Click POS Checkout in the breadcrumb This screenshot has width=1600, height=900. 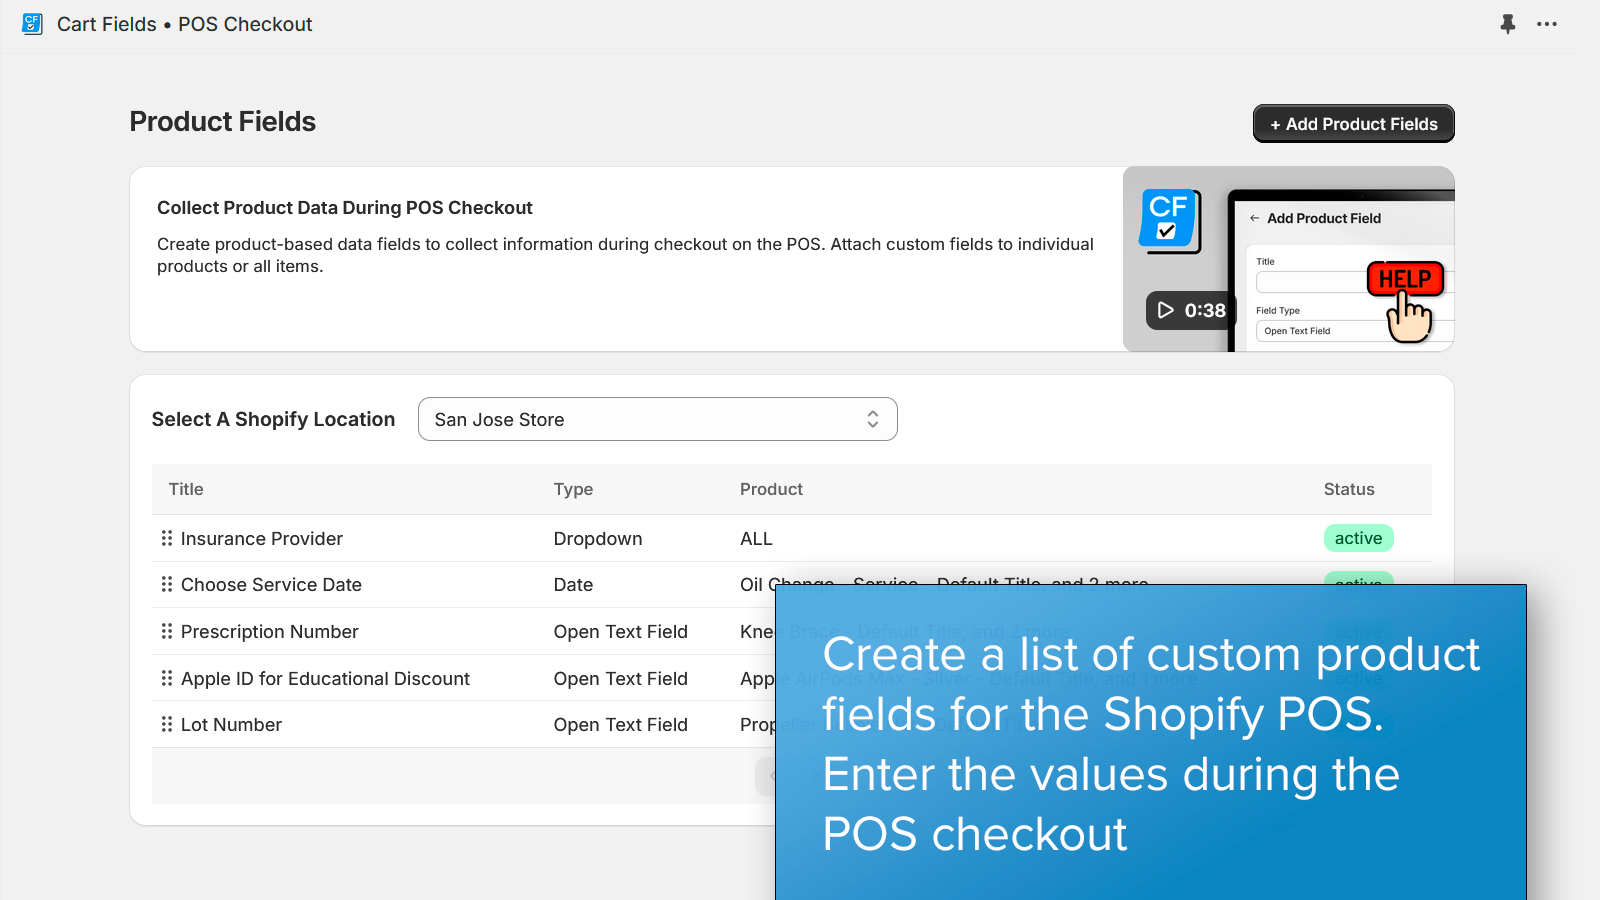pyautogui.click(x=245, y=24)
